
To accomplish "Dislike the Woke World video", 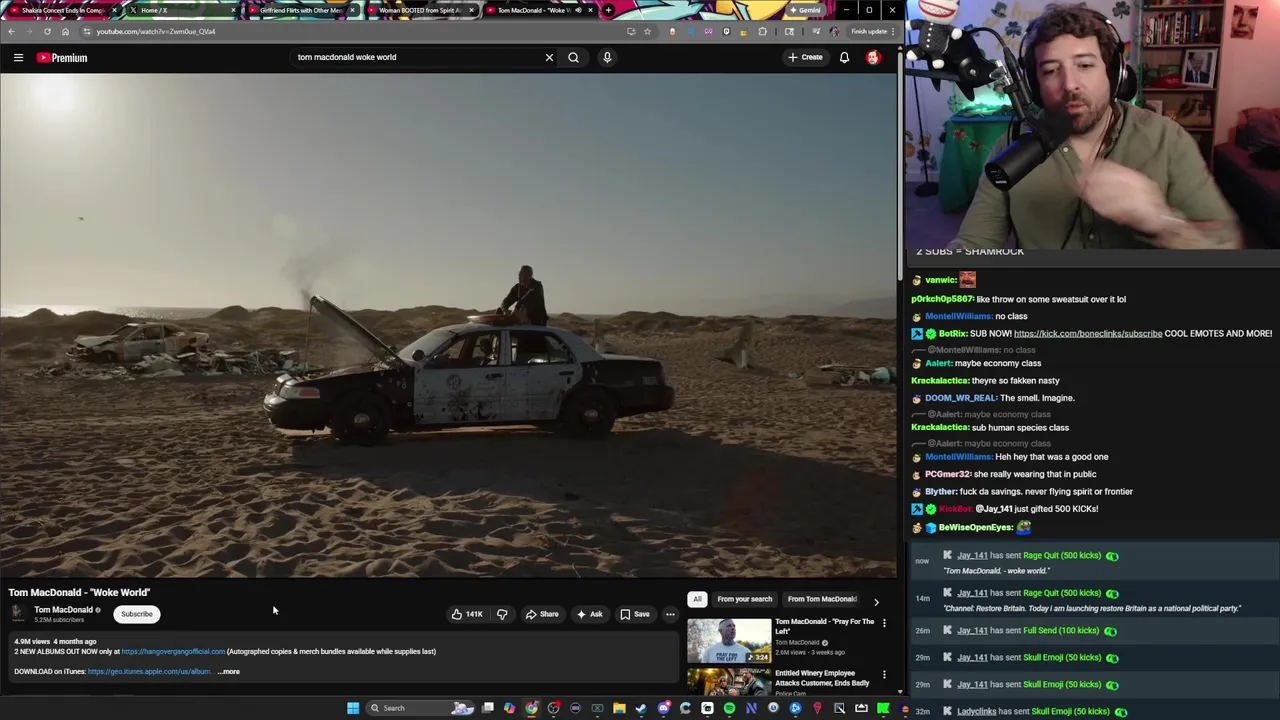I will click(x=502, y=614).
